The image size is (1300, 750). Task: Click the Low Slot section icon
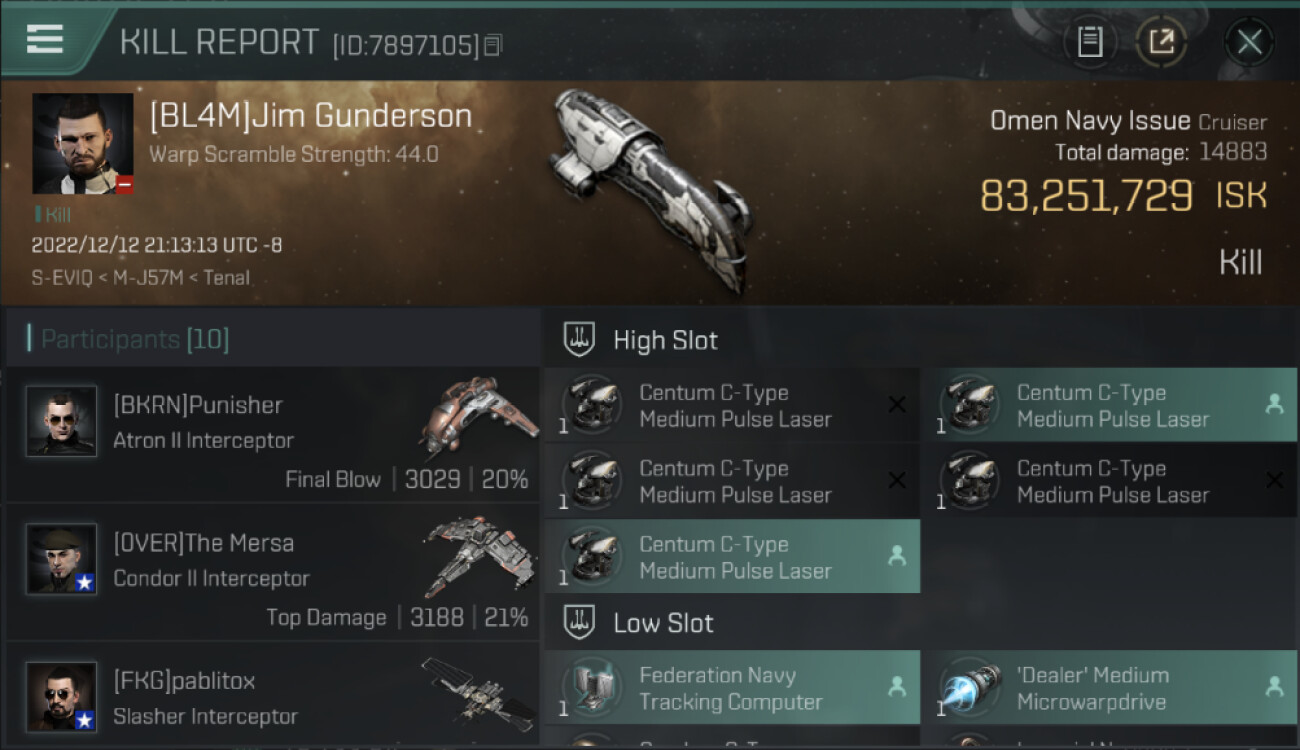(580, 622)
